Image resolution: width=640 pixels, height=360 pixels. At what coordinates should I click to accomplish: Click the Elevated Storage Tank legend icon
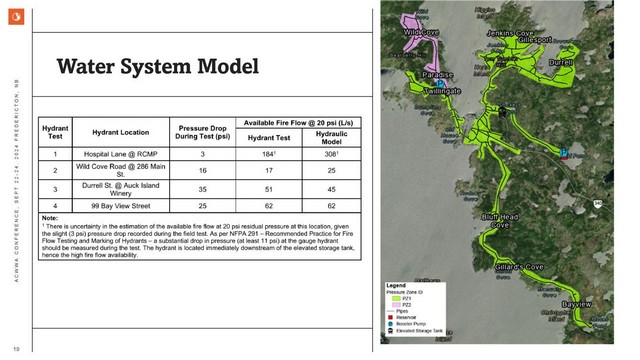coord(390,331)
